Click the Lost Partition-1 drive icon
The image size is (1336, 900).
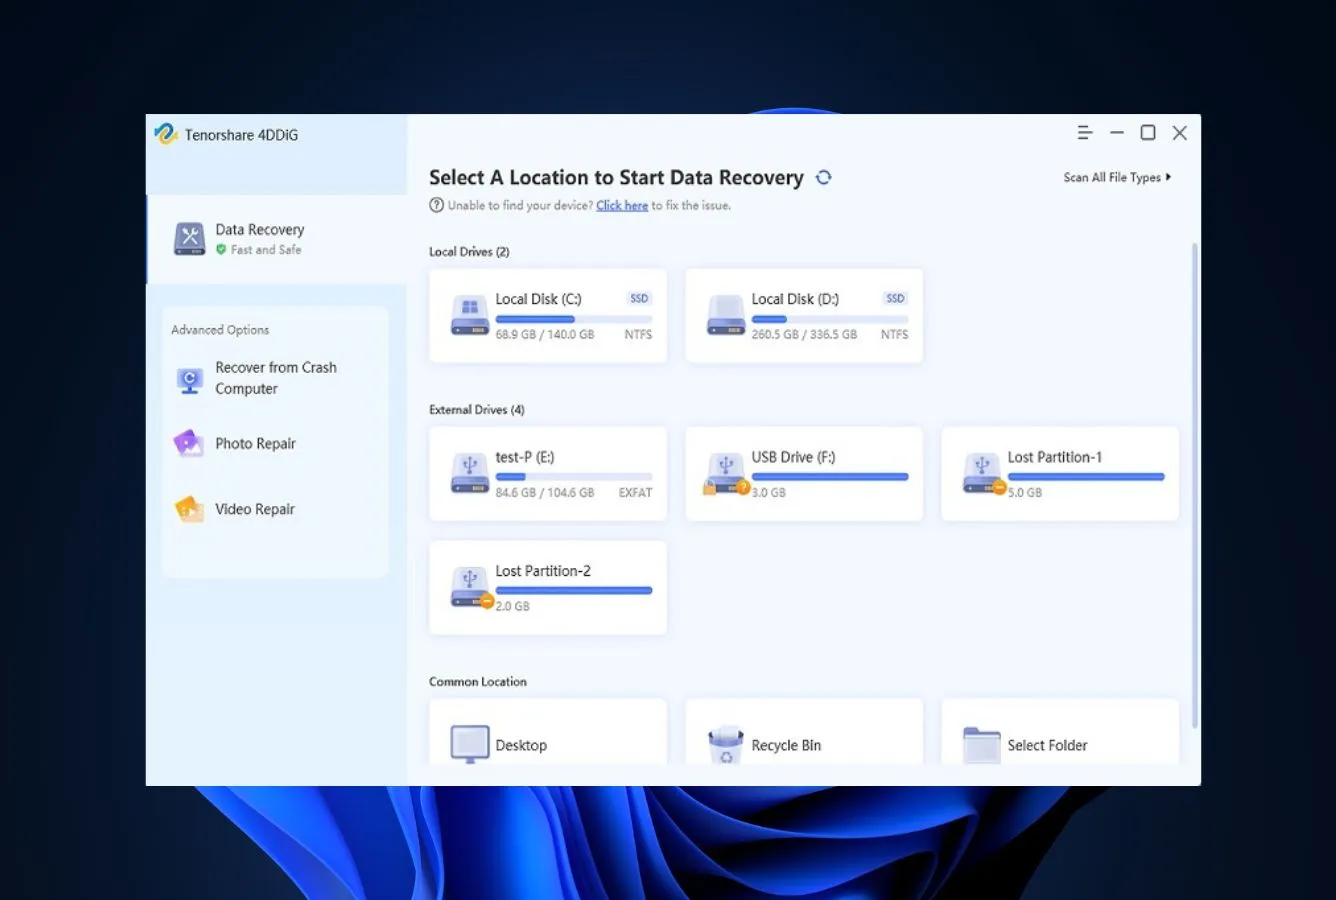pyautogui.click(x=983, y=474)
